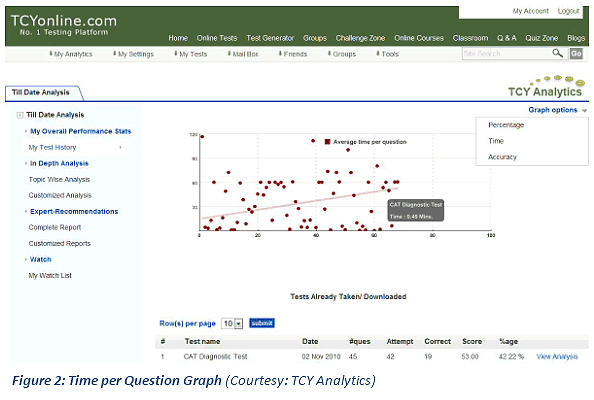Open Expert-Recommendations section
The image size is (594, 400).
click(x=74, y=211)
